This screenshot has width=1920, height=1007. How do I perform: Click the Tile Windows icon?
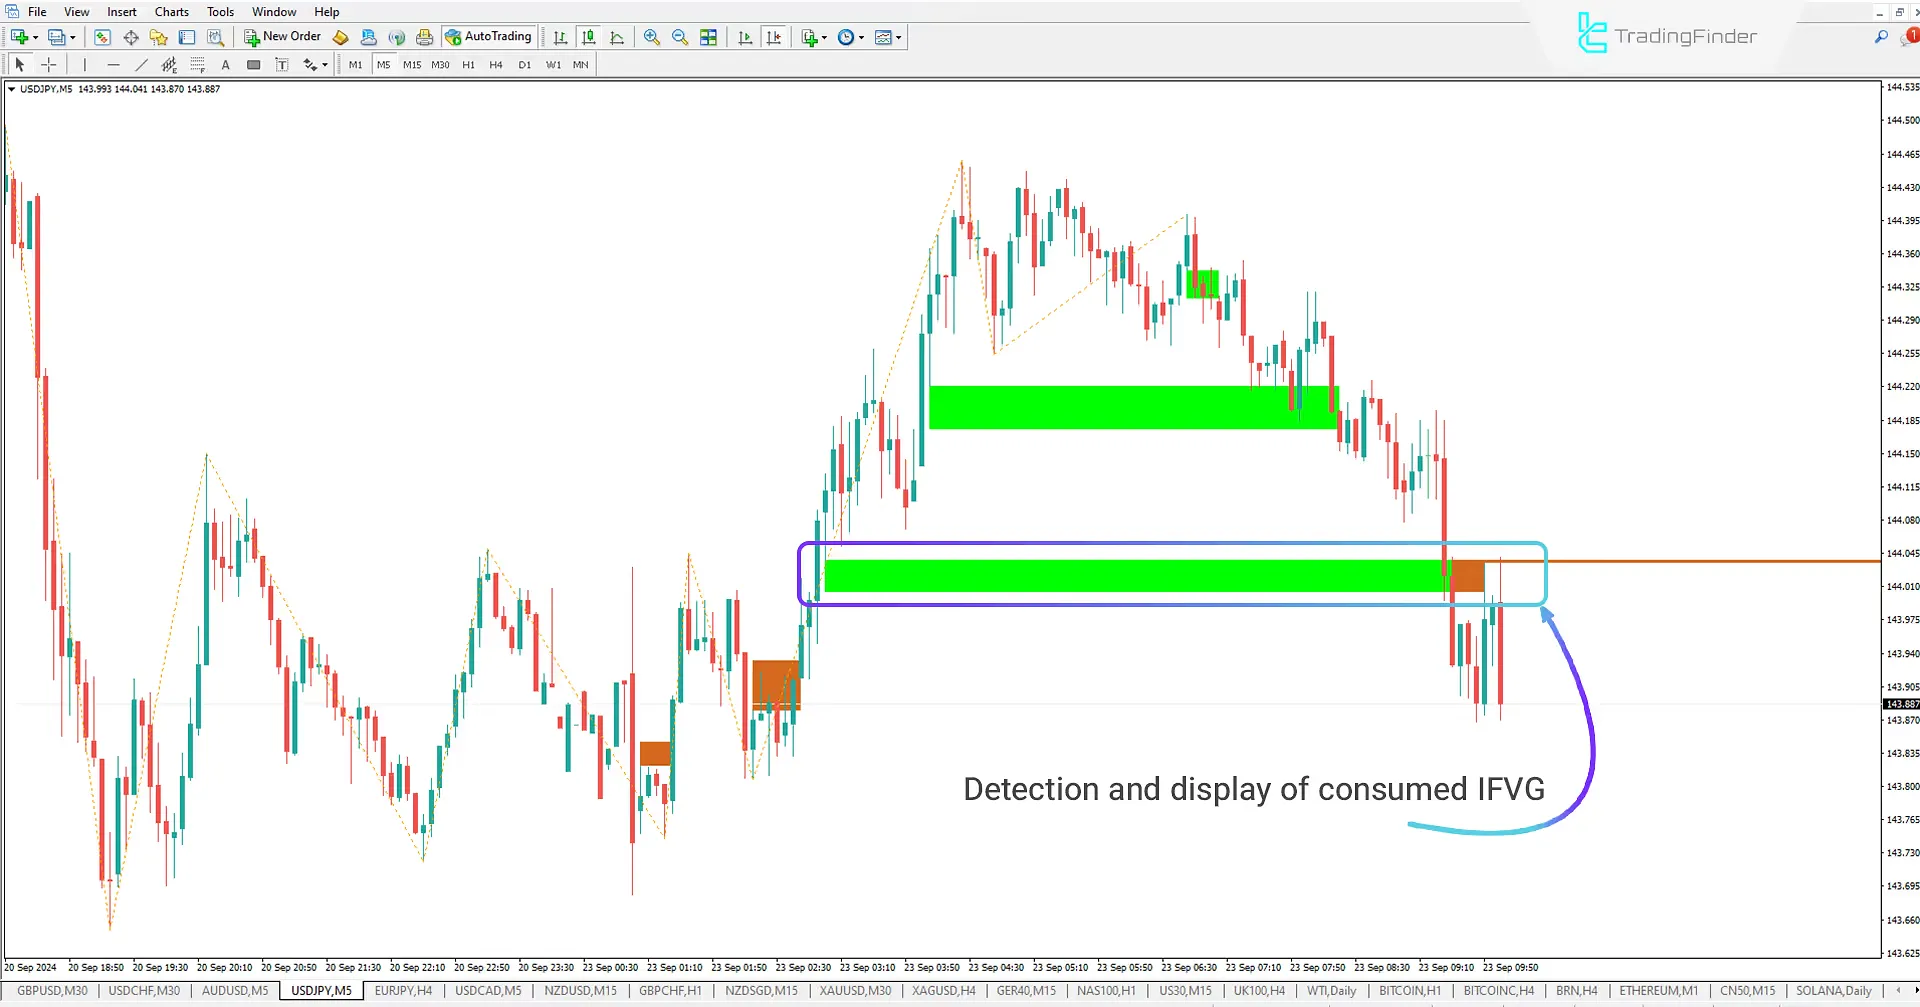coord(708,37)
